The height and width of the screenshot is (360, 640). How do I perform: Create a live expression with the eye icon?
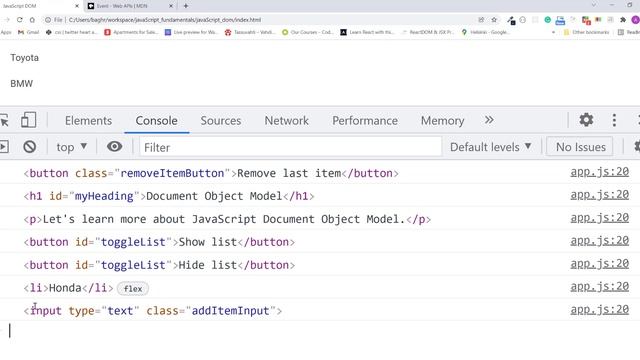click(114, 147)
